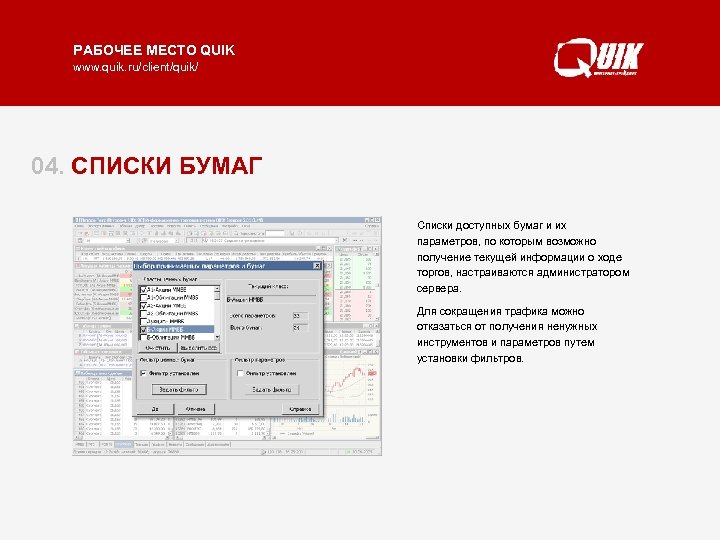
Task: Close the parameters and securities selection dialog
Action: tap(317, 266)
